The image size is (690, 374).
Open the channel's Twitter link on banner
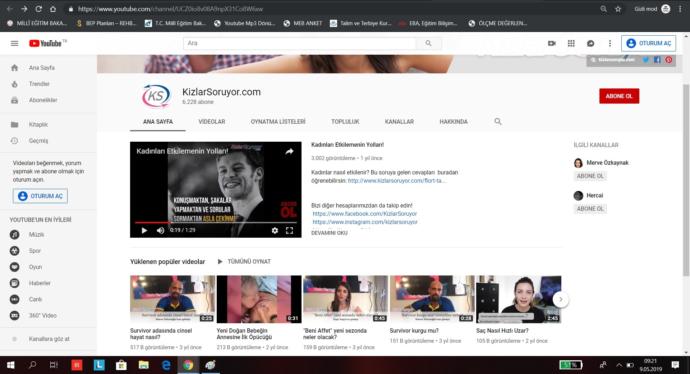(x=646, y=59)
